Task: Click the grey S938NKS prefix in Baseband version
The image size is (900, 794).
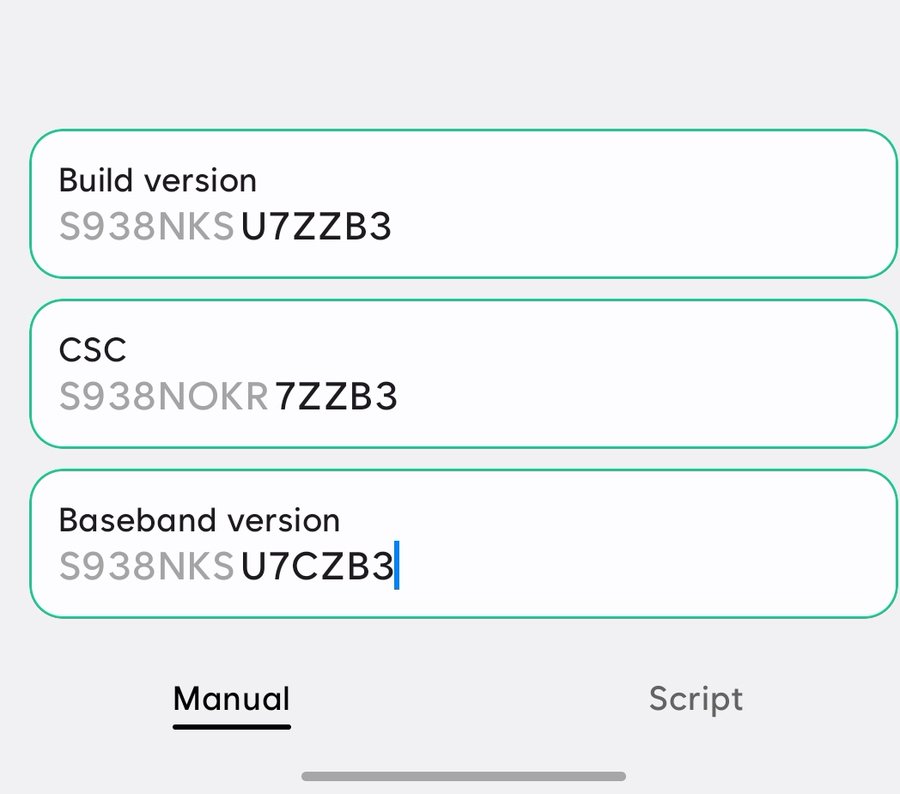Action: 146,568
